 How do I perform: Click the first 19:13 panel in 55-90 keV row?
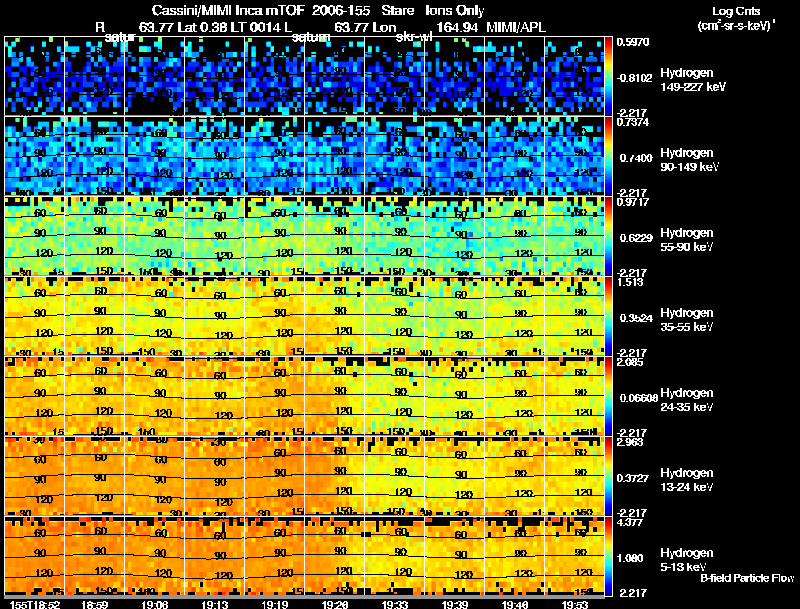click(215, 236)
